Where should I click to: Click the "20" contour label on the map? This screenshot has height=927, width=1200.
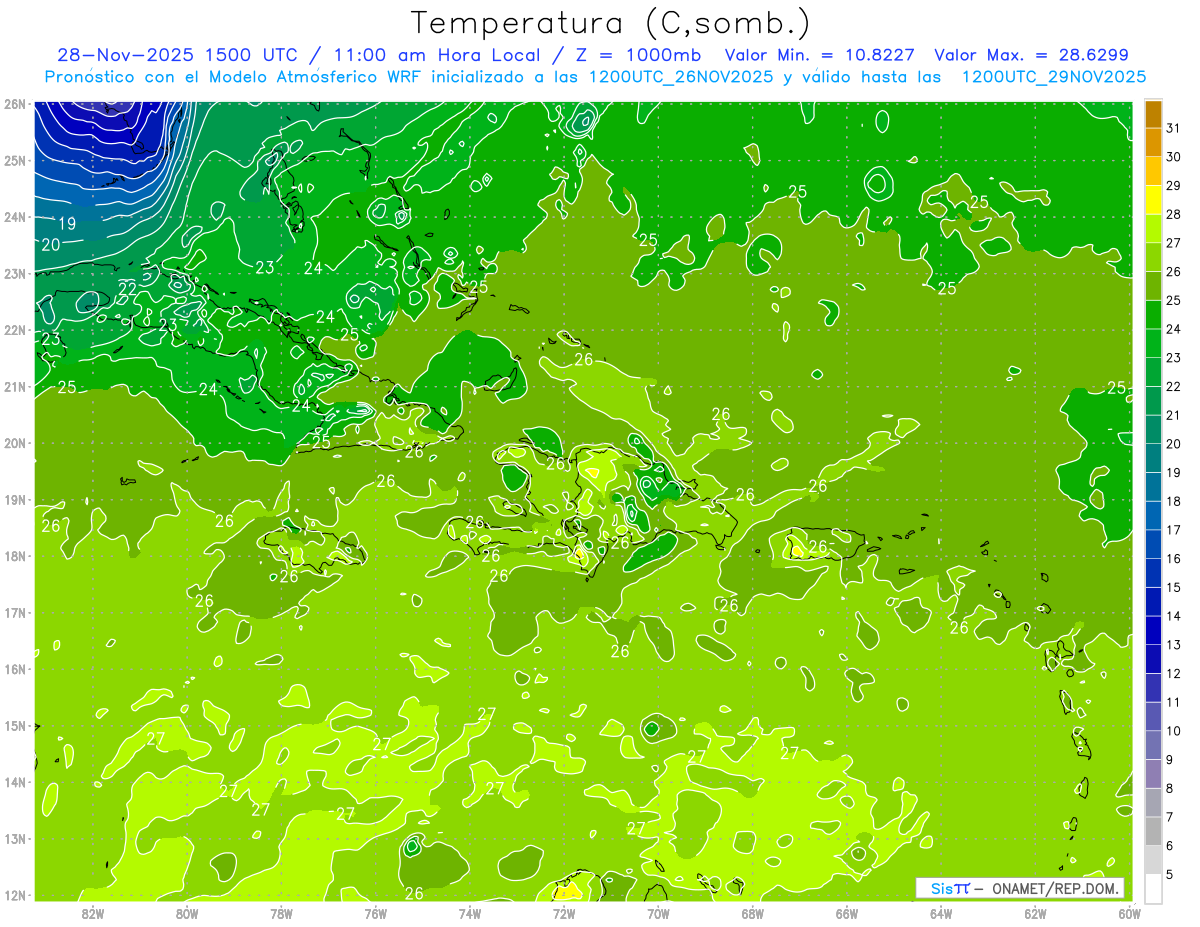point(51,244)
